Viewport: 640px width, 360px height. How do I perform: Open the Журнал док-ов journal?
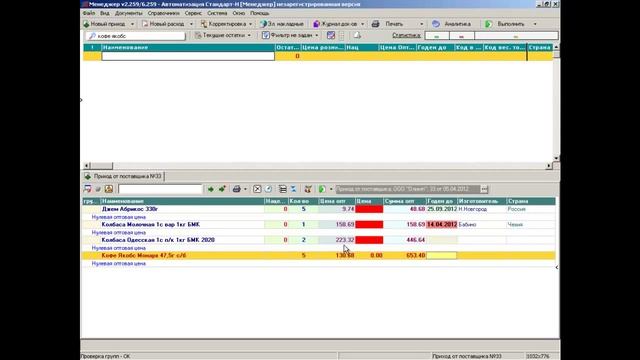coord(335,24)
